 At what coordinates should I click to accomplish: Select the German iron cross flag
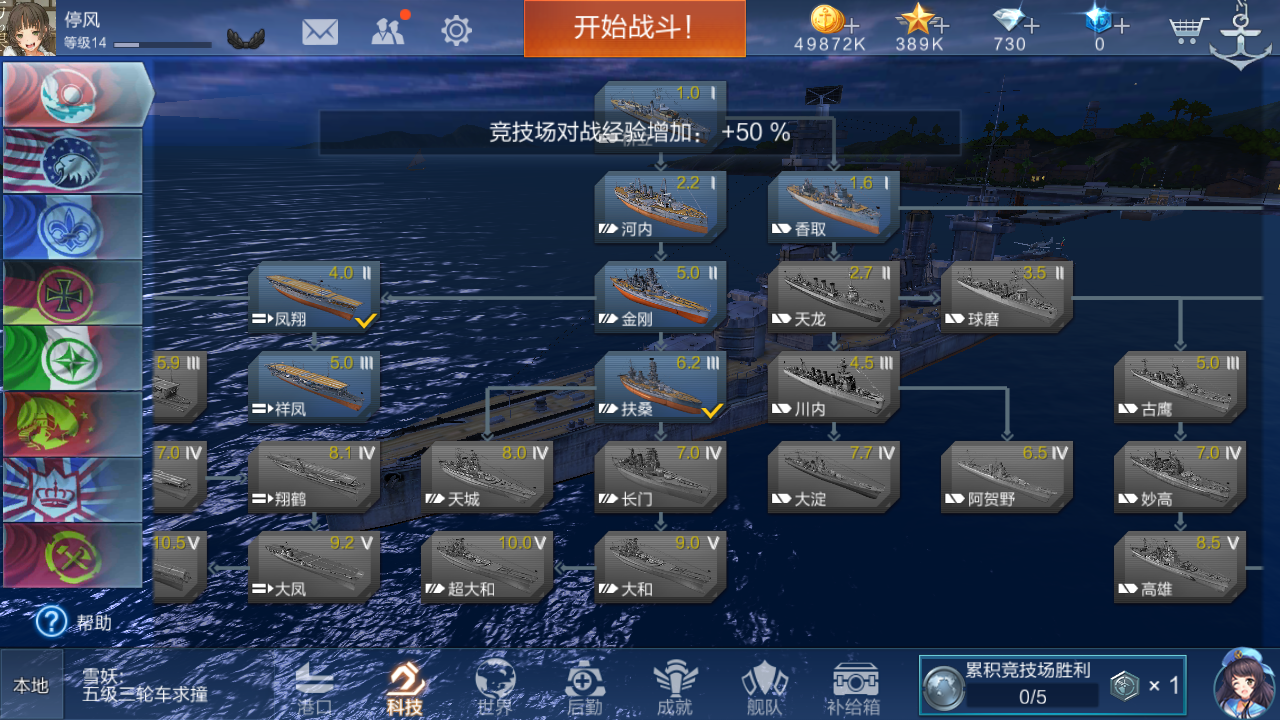(x=72, y=293)
